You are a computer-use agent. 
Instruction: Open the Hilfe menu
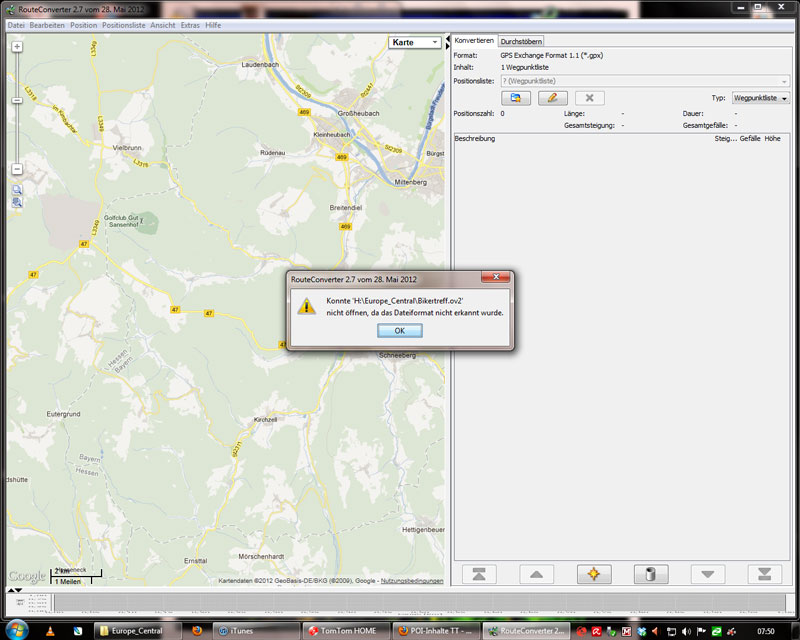coord(213,25)
